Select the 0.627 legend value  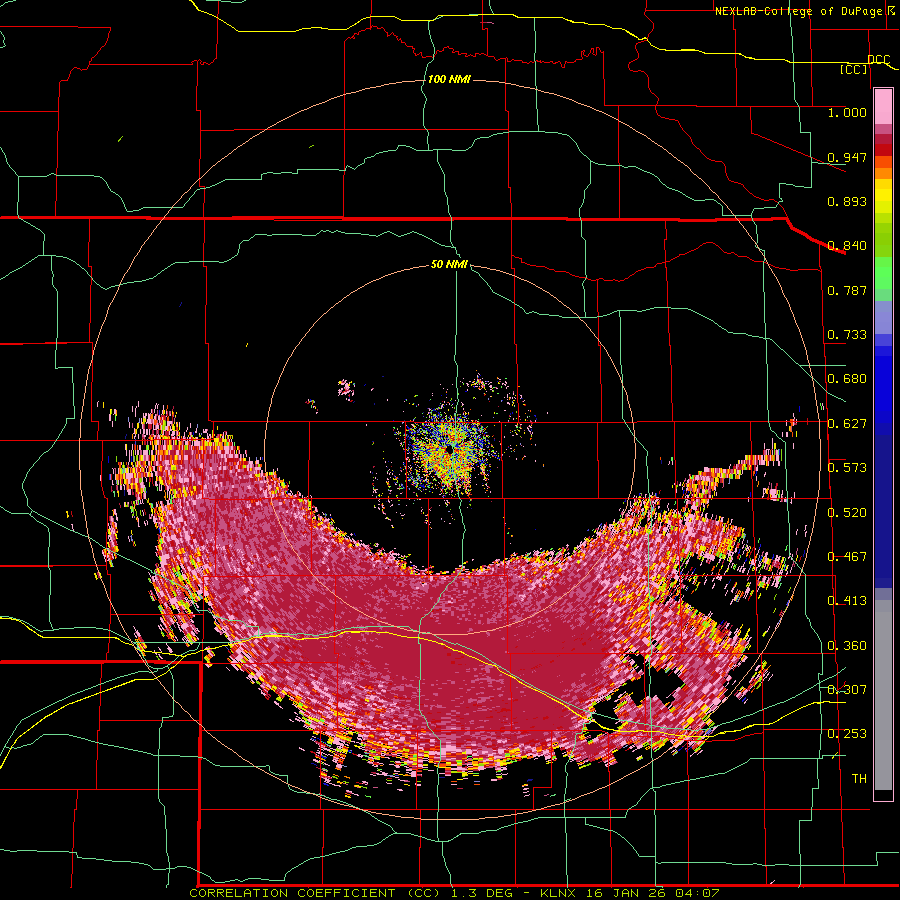(847, 424)
